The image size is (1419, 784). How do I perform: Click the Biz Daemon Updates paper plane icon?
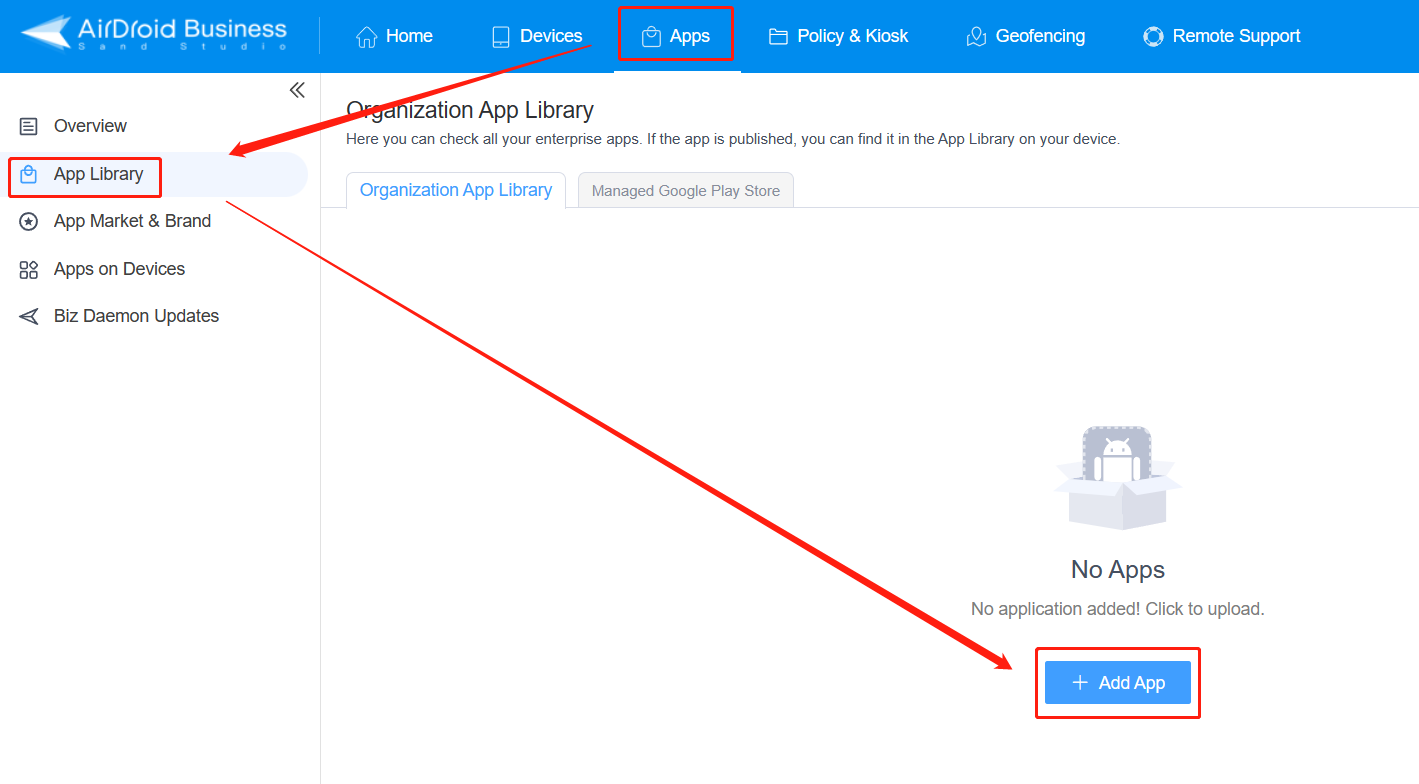click(29, 317)
